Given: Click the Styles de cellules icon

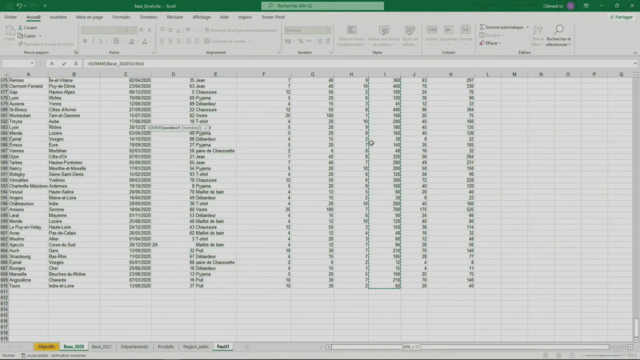Looking at the screenshot, I should pyautogui.click(x=410, y=30).
